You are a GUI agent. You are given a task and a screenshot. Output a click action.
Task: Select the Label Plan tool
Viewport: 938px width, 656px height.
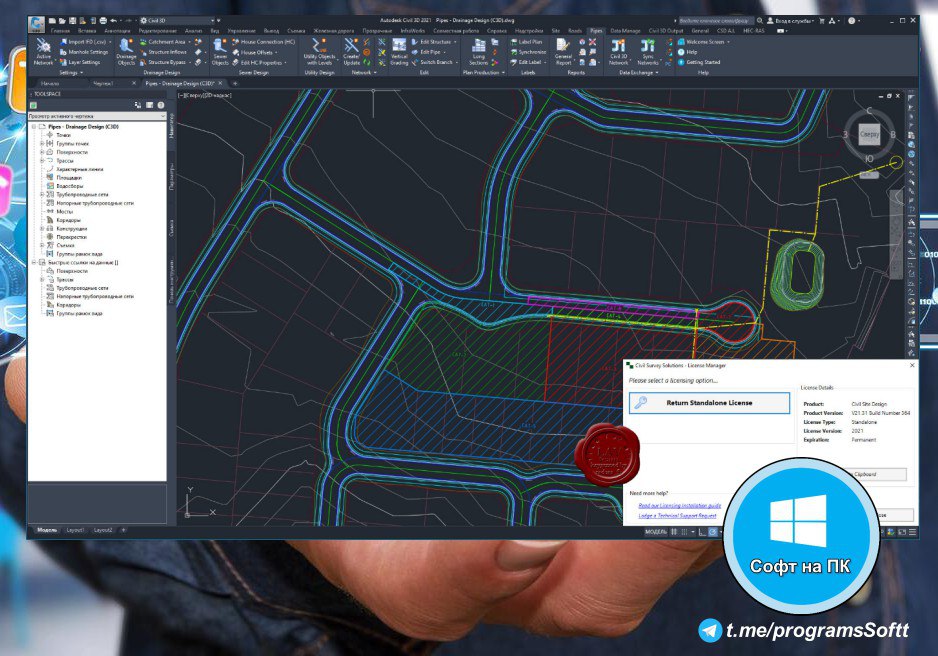tap(526, 42)
